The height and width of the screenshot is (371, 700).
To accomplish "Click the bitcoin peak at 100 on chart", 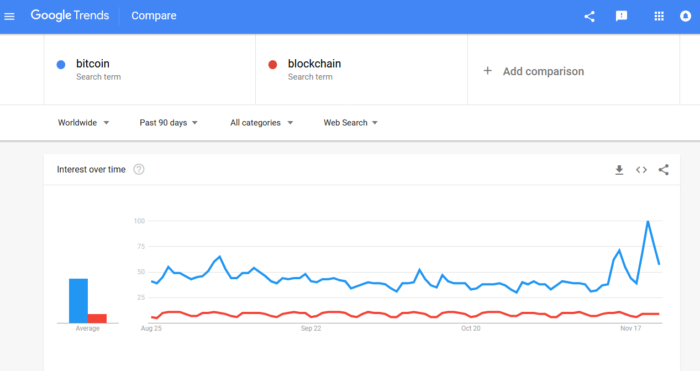I will [648, 221].
